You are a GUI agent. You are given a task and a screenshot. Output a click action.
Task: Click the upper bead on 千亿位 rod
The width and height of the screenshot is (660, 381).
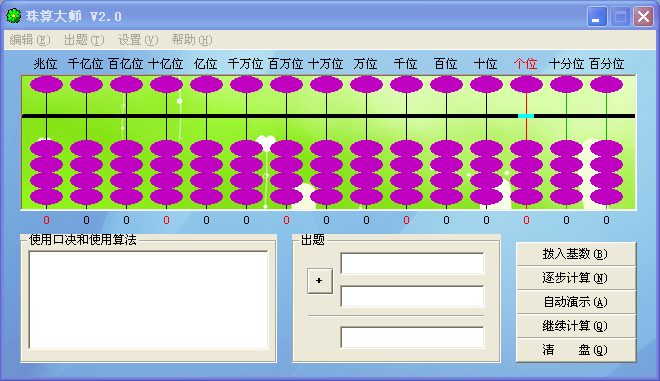click(x=86, y=84)
